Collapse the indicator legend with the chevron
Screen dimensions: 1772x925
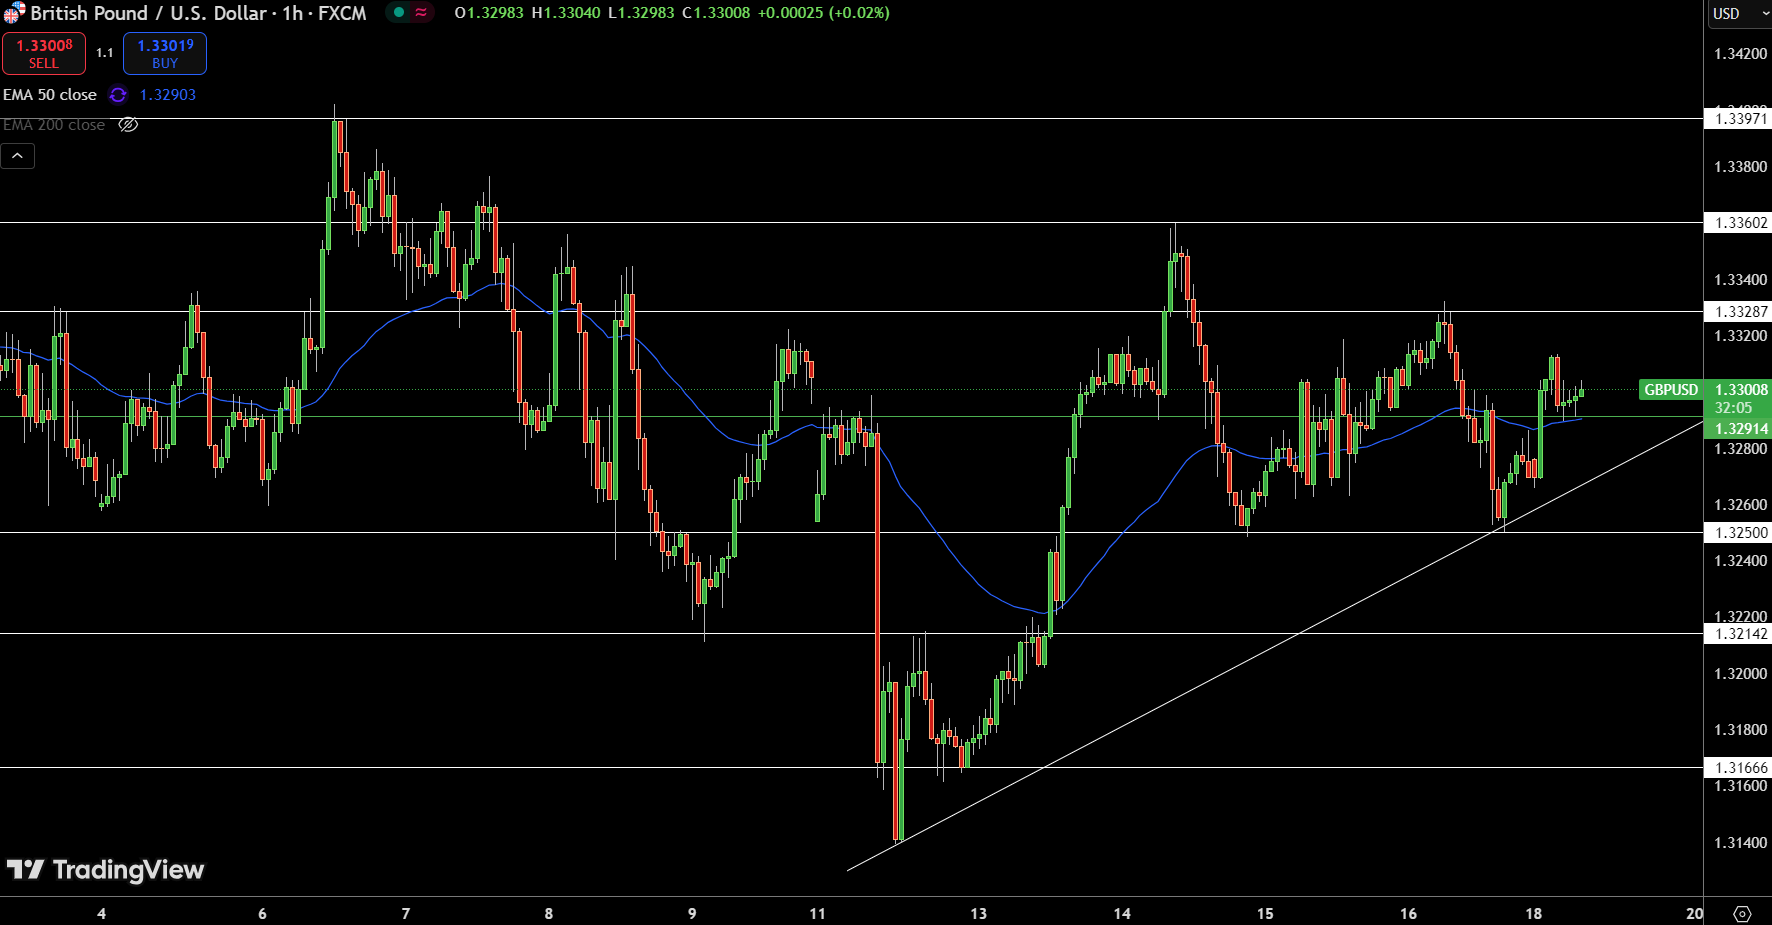pyautogui.click(x=18, y=156)
